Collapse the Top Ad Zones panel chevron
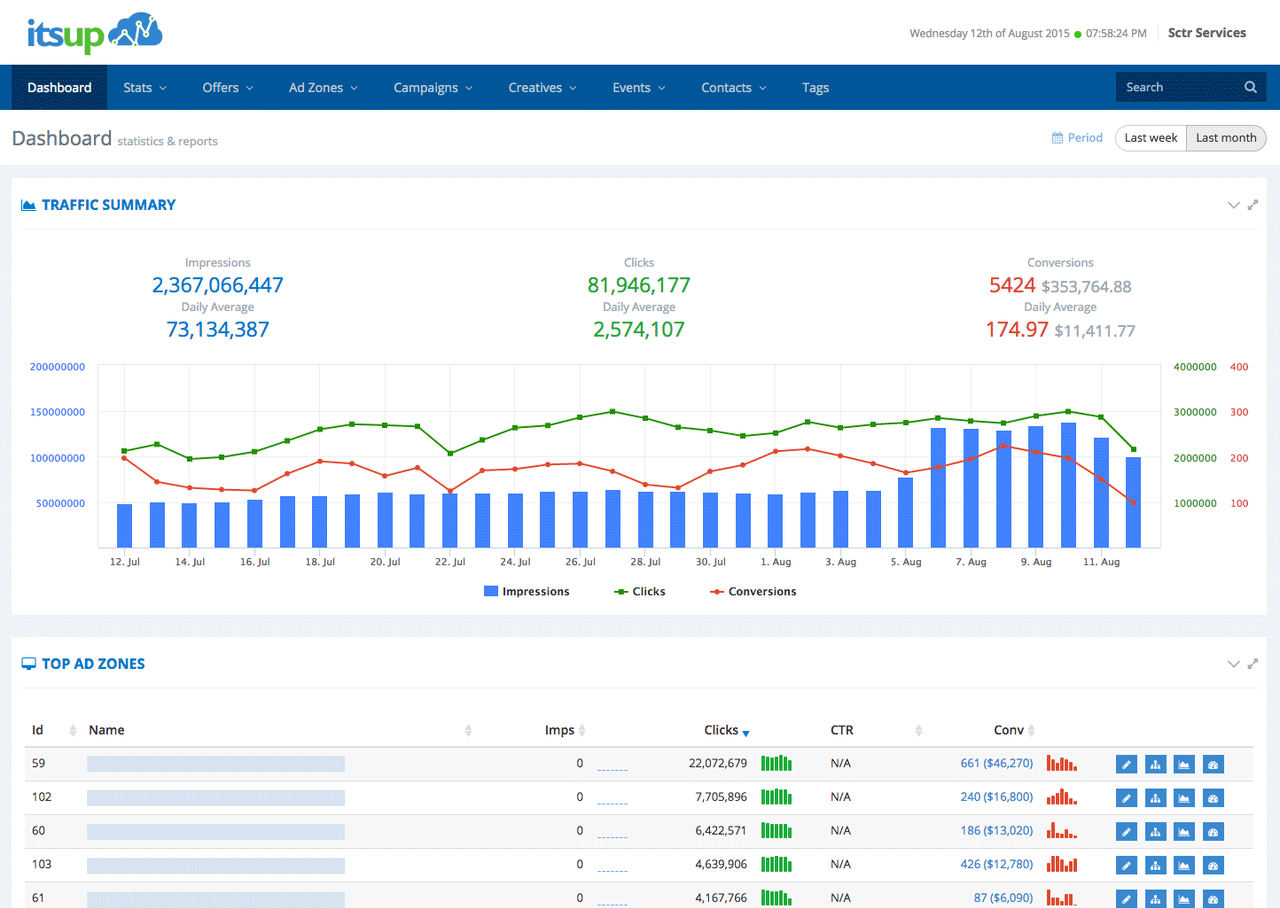Image resolution: width=1280 pixels, height=908 pixels. coord(1233,664)
